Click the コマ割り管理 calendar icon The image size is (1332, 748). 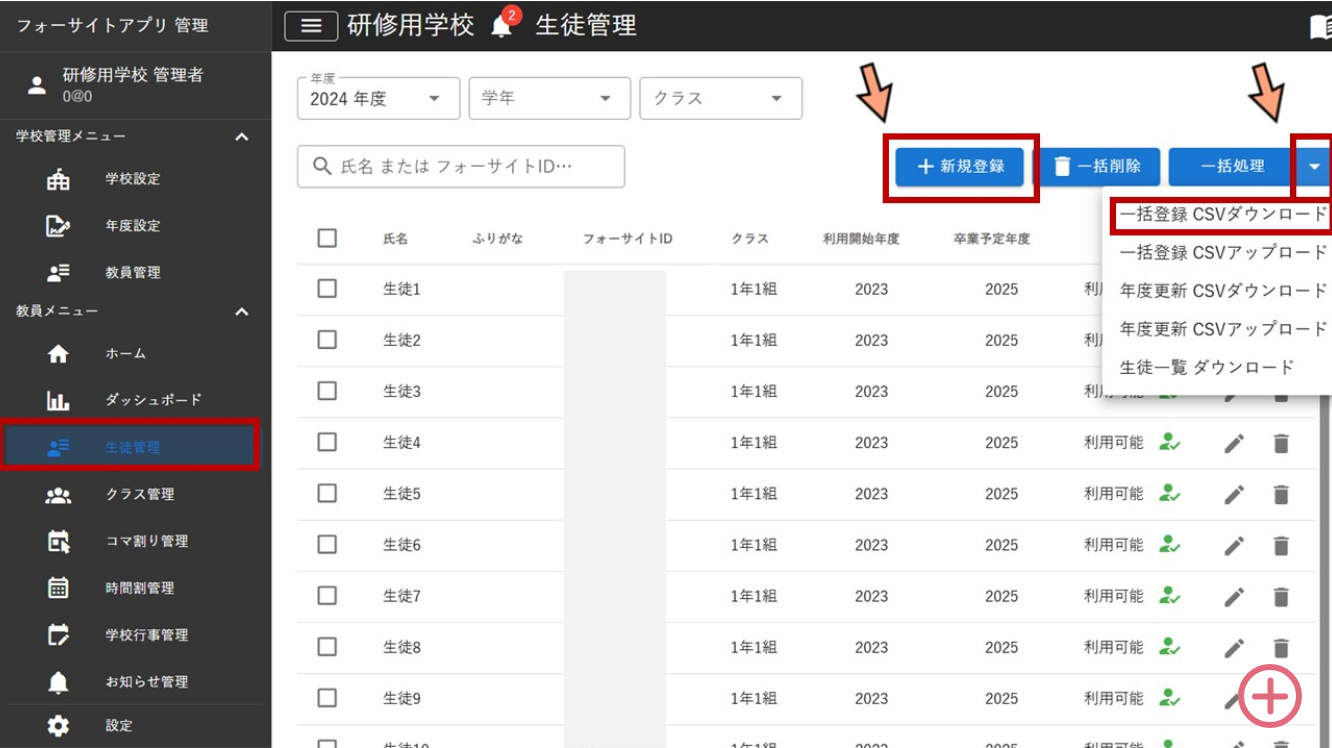coord(58,541)
